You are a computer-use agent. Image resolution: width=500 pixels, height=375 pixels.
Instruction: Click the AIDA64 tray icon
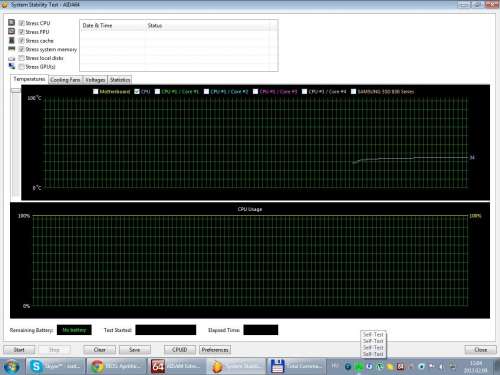tap(400, 367)
